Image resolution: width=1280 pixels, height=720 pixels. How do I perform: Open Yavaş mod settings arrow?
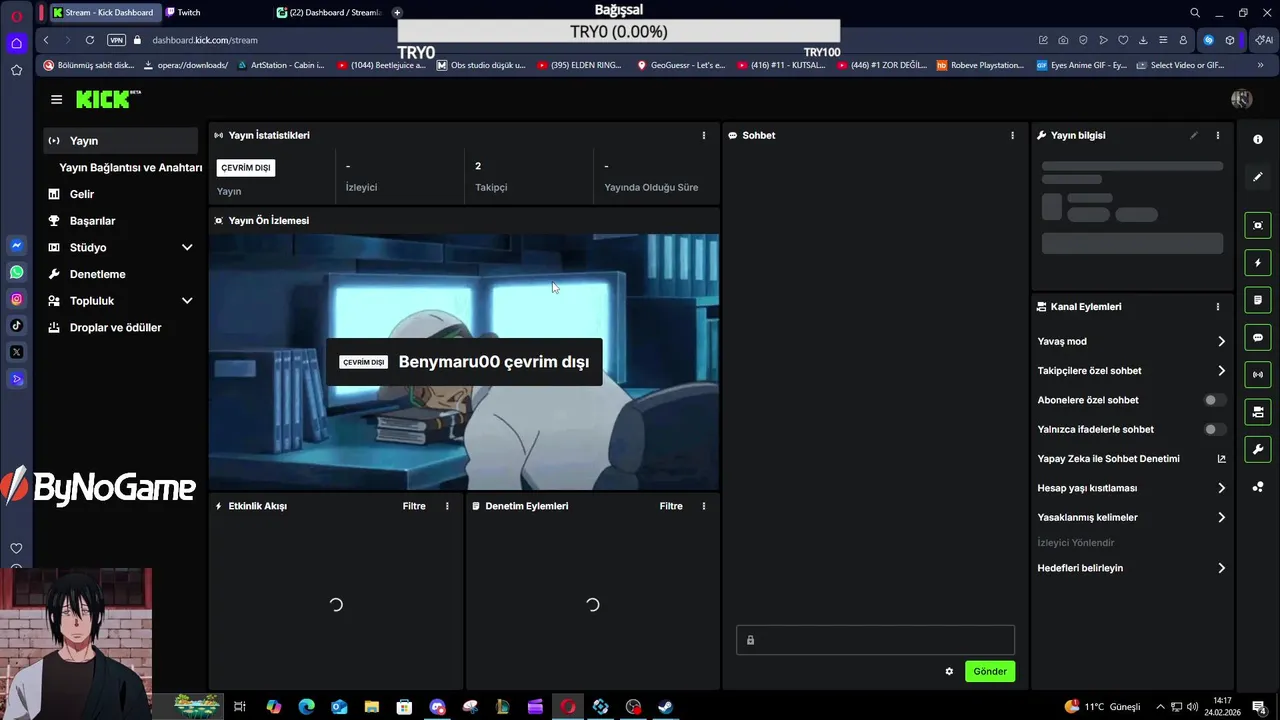pos(1221,341)
